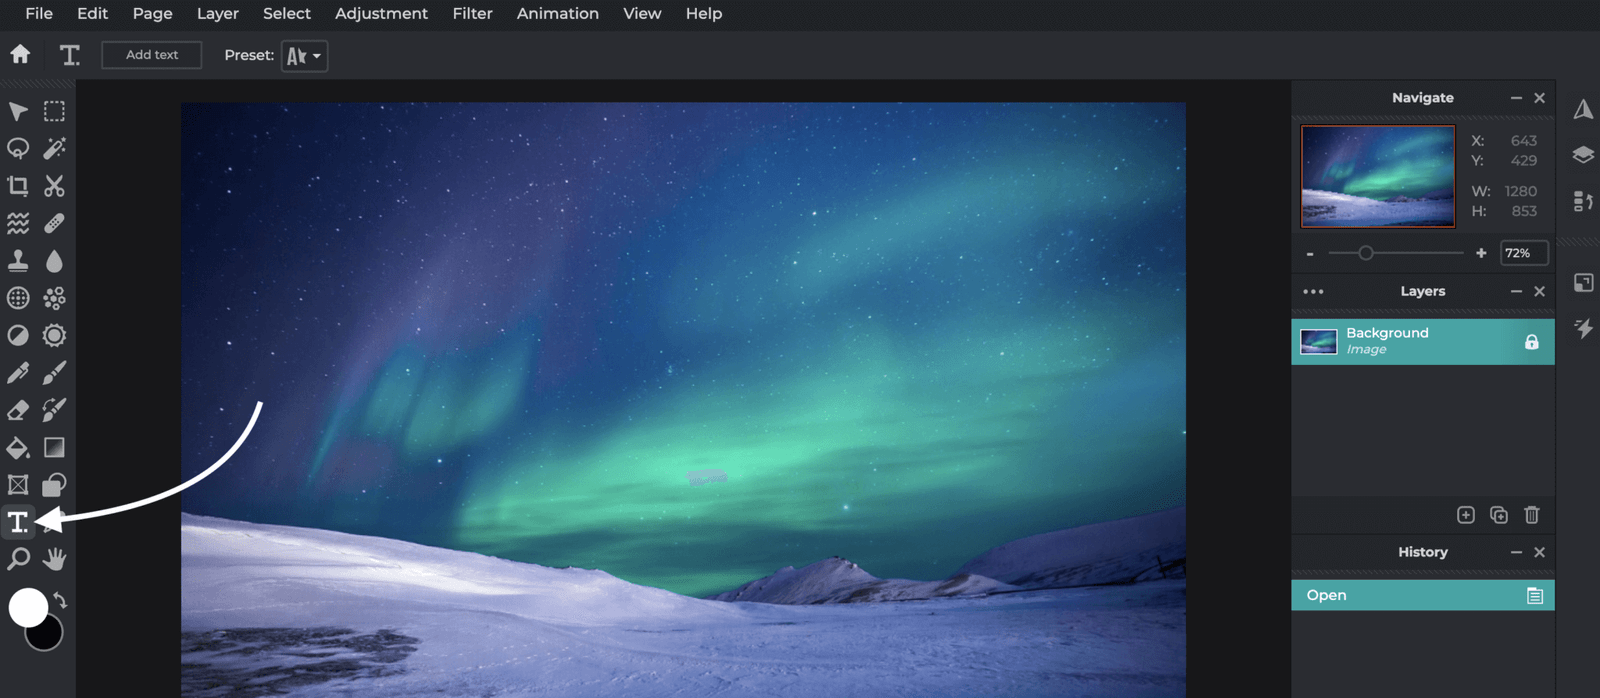Select the Open history entry
The image size is (1600, 698).
click(1423, 595)
